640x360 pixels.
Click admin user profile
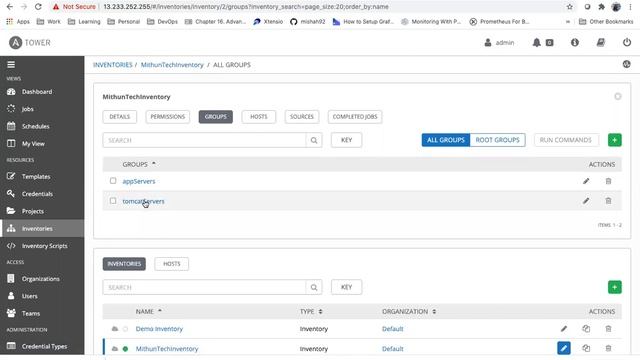coord(499,42)
